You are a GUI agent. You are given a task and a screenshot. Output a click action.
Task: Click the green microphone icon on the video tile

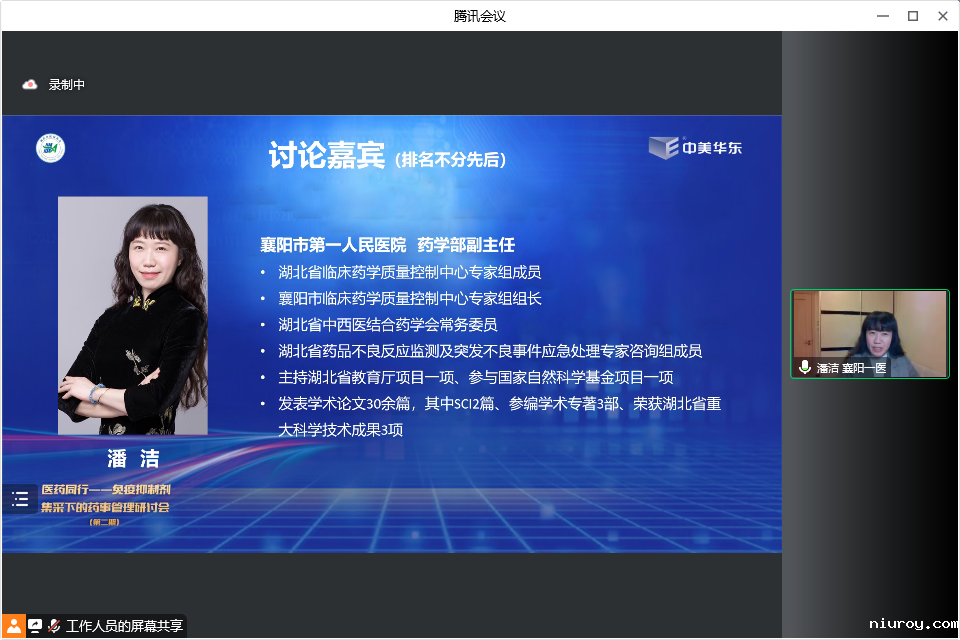pyautogui.click(x=805, y=368)
